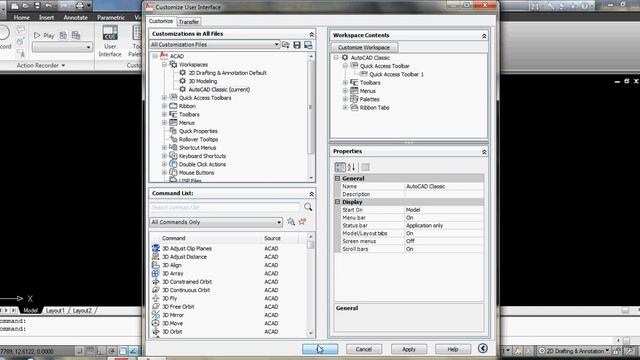
Task: Click the 3D Move command icon
Action: [156, 323]
